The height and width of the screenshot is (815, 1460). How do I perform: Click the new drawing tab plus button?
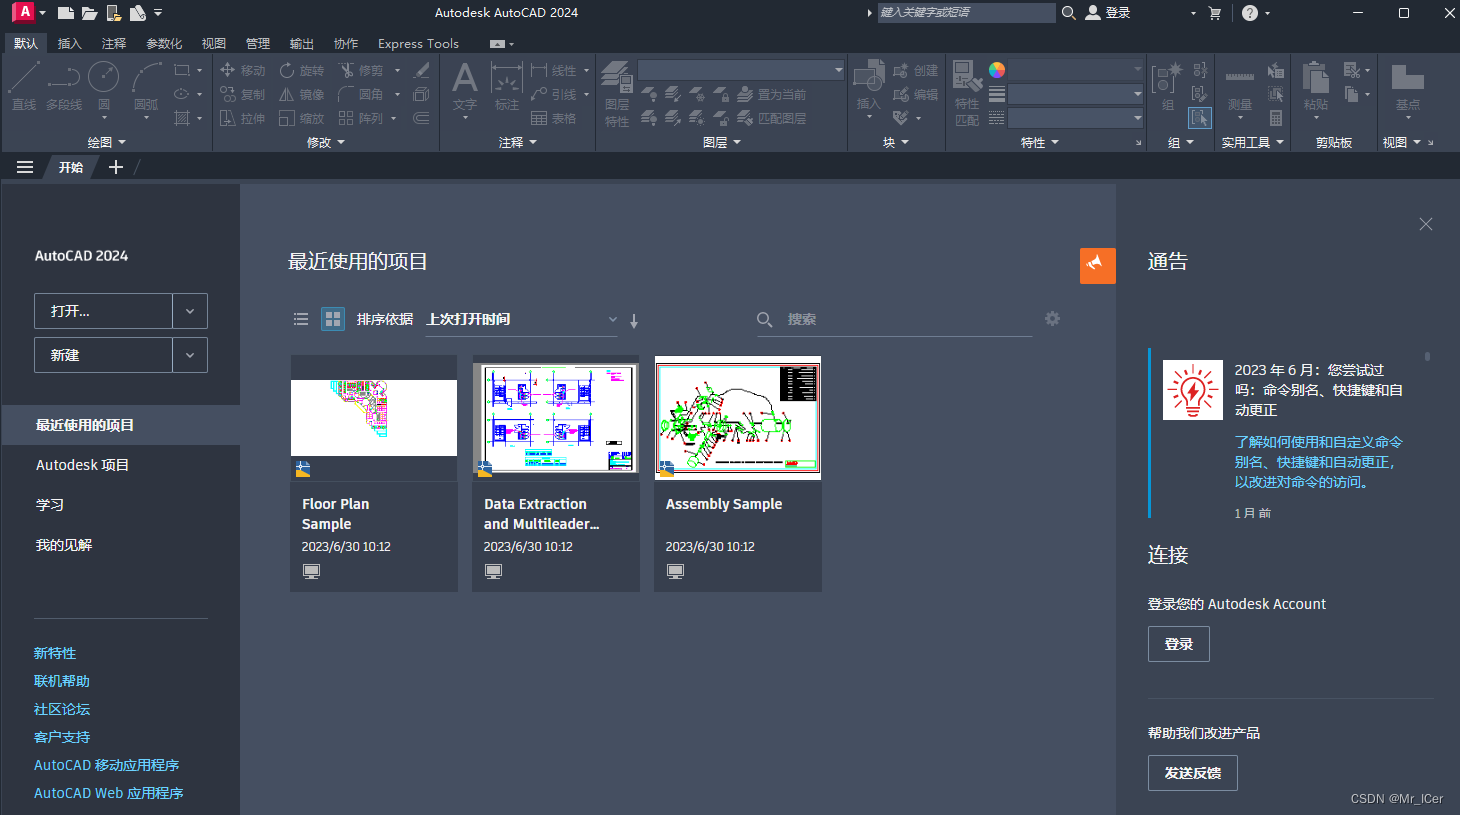pos(116,167)
